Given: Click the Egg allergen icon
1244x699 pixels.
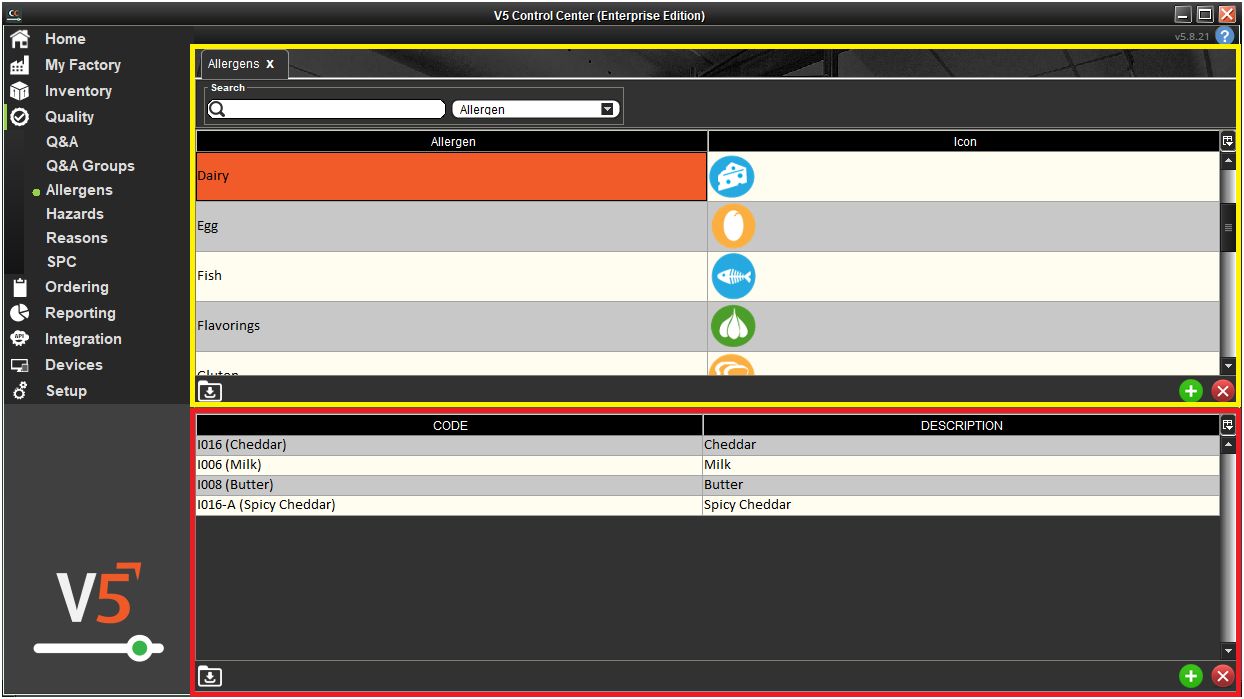Looking at the screenshot, I should [x=733, y=226].
